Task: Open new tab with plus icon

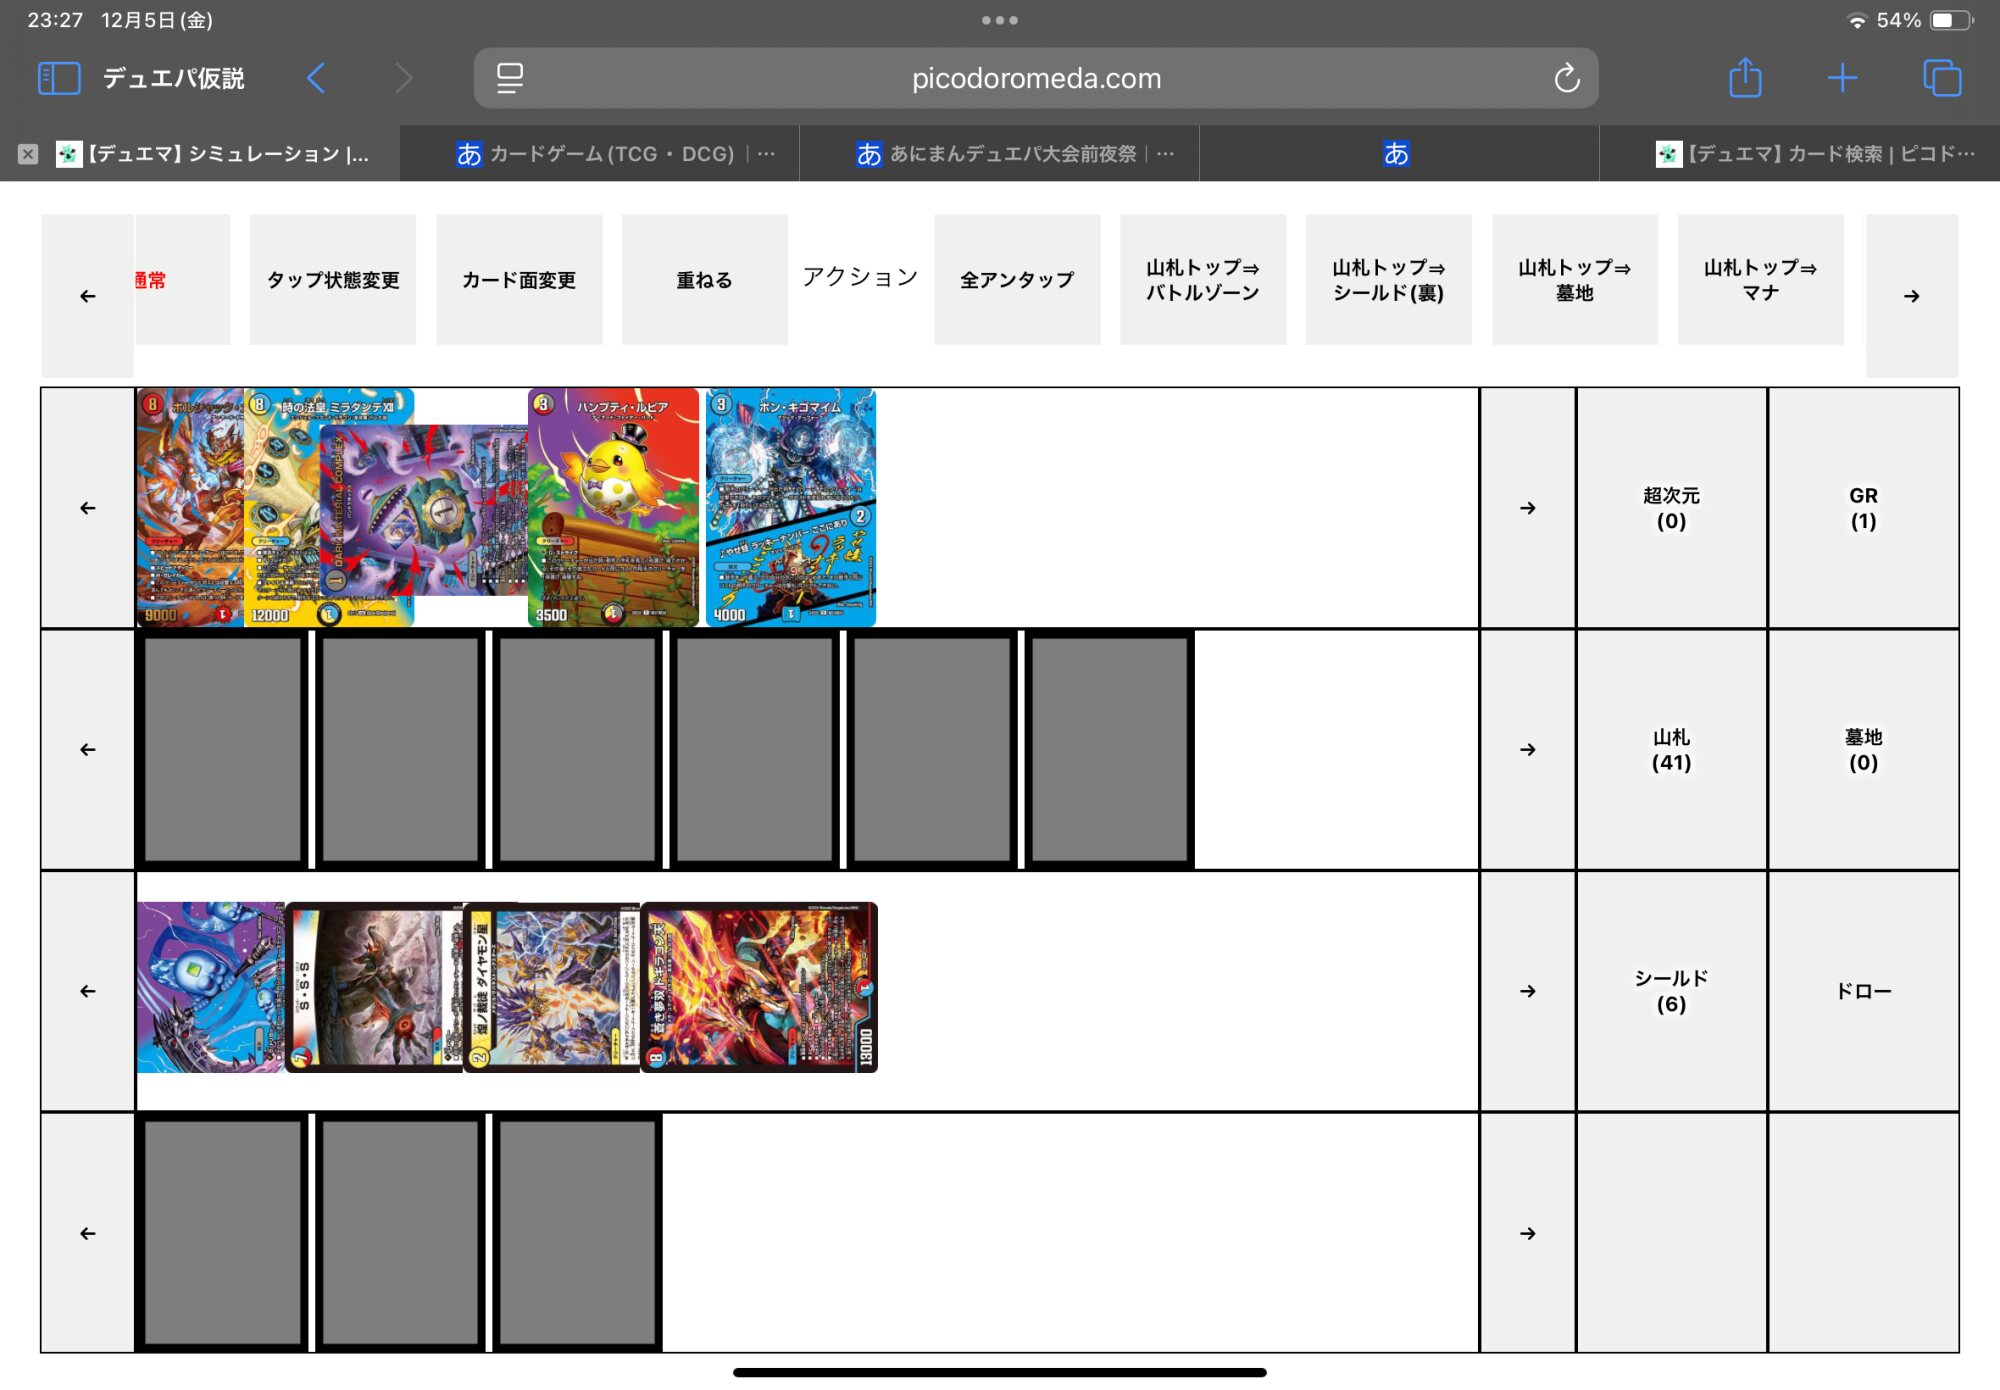Action: pyautogui.click(x=1842, y=78)
